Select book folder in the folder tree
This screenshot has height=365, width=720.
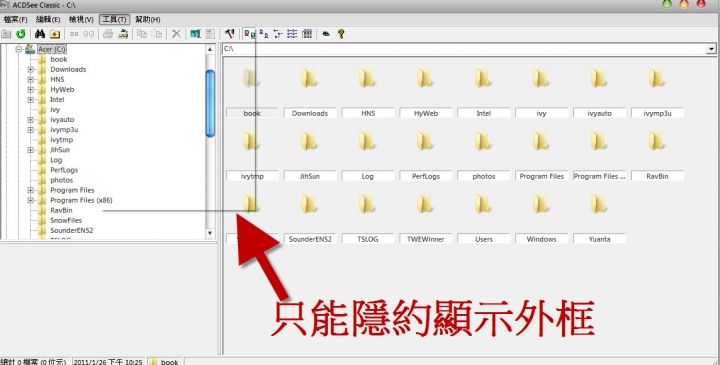[x=59, y=59]
